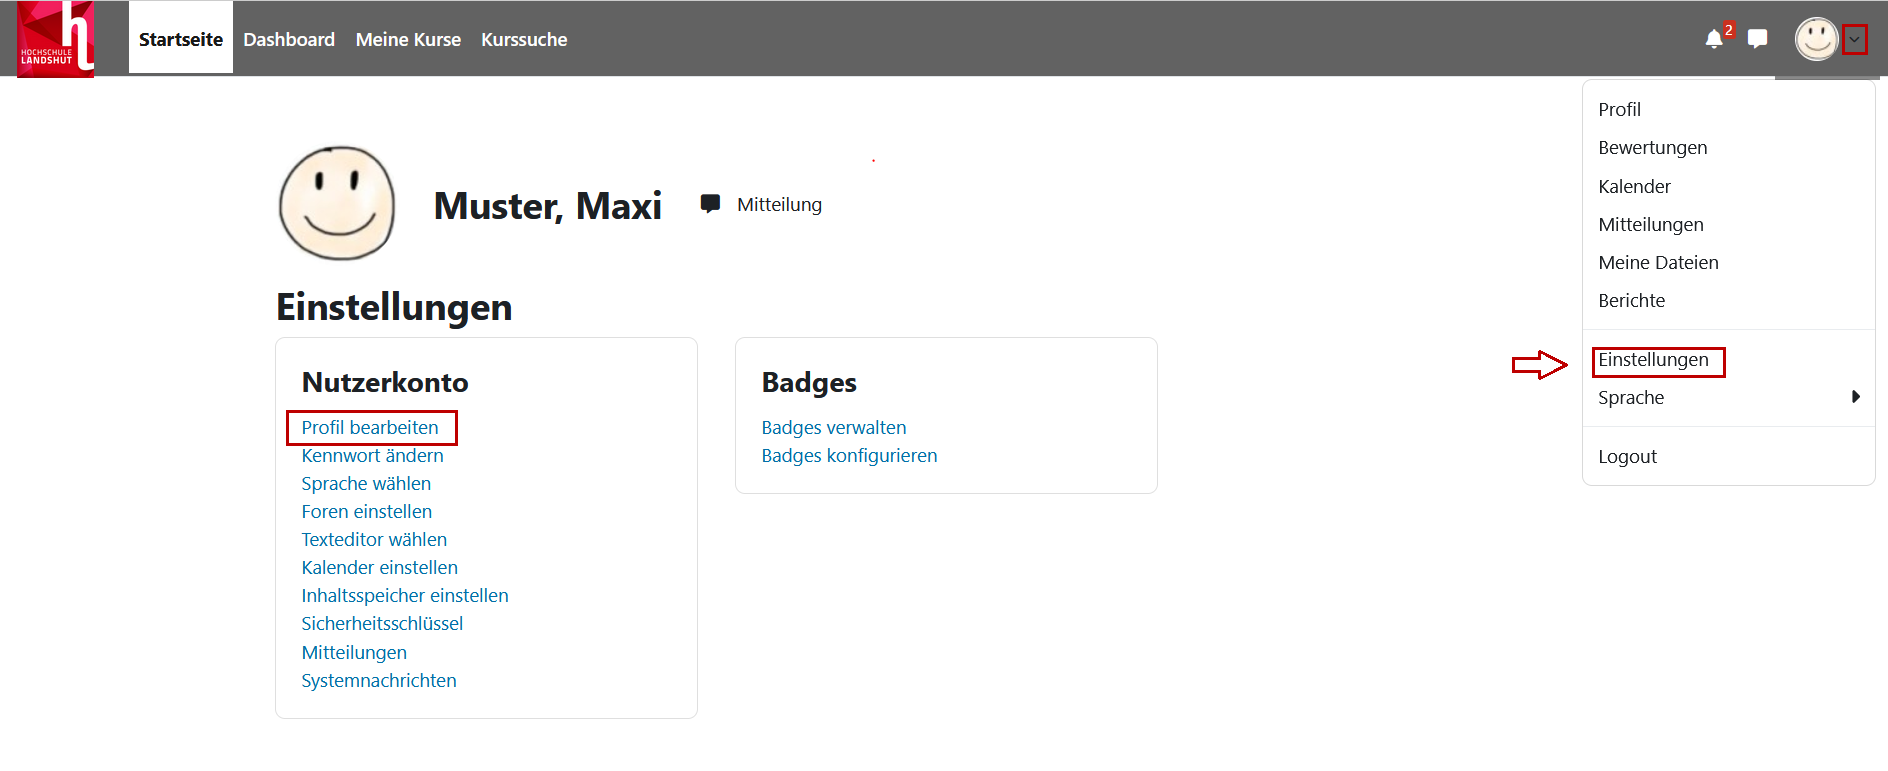Select Bewertungen in the user menu

1652,148
